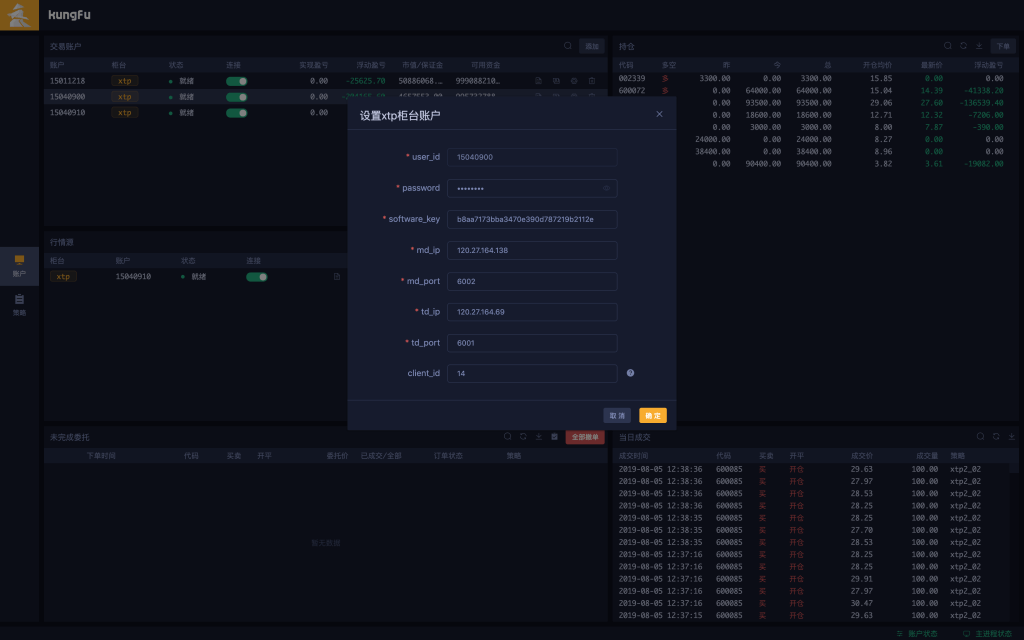Select position row 600072
1024x640 pixels.
[x=815, y=91]
